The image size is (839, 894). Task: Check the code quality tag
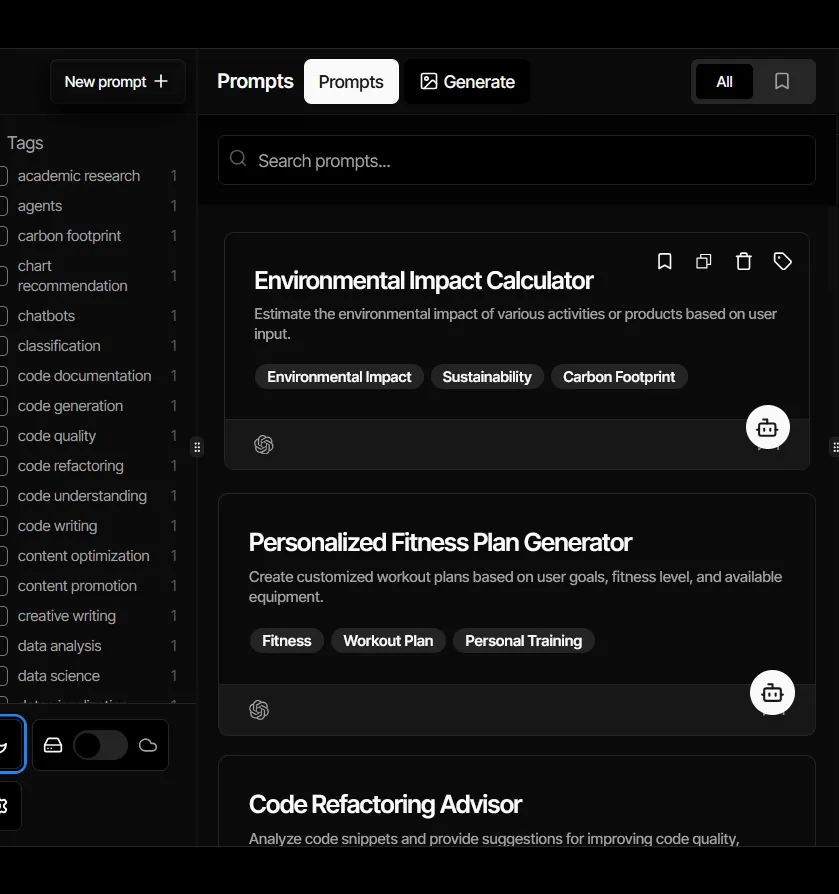tap(3, 436)
